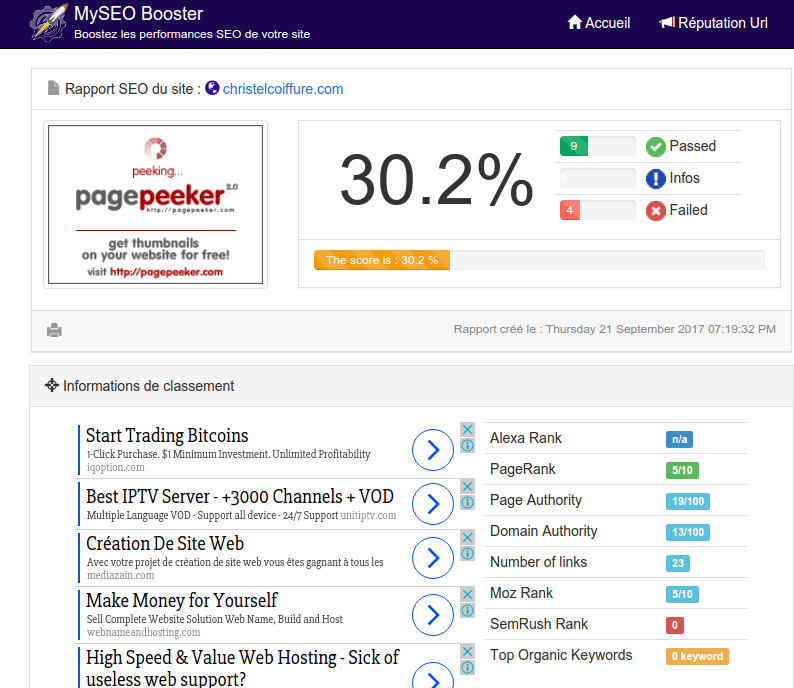Screen dimensions: 794x688
Task: Close the Best IPTV Server ad
Action: [x=467, y=486]
